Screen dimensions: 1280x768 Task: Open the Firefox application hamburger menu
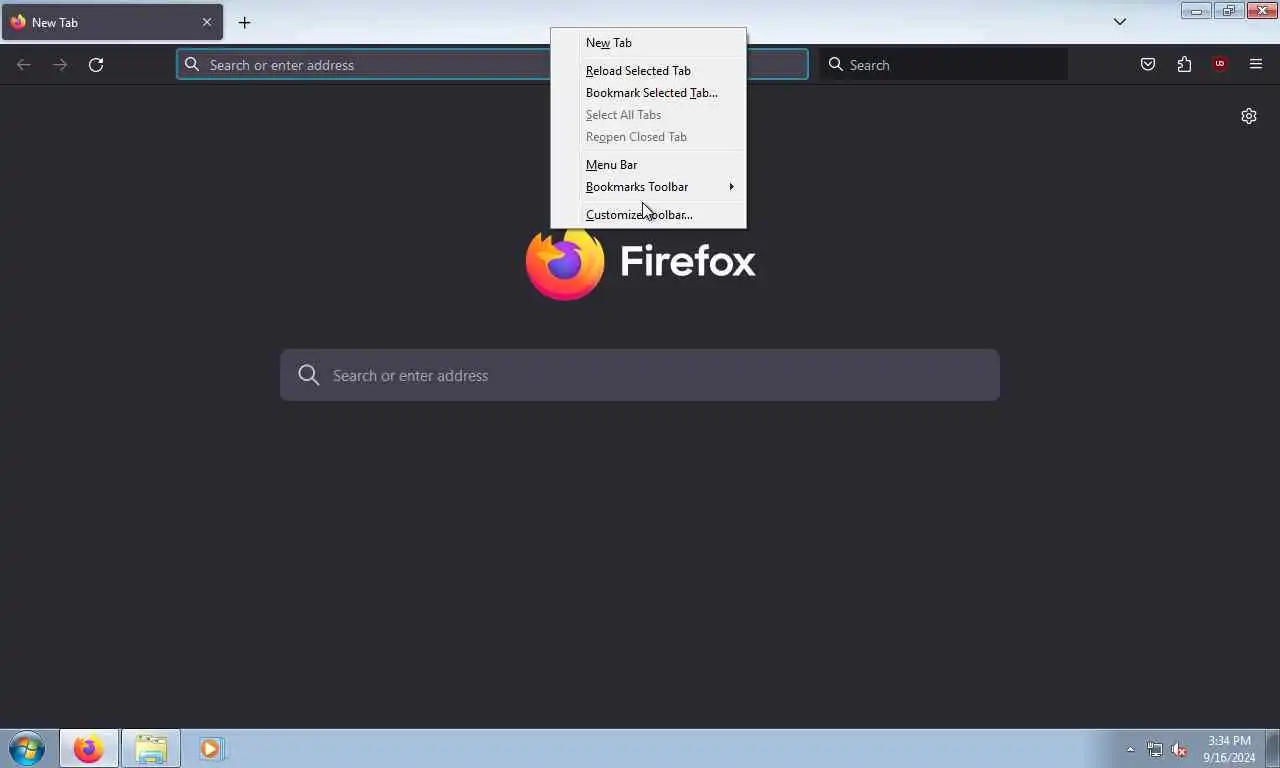point(1256,65)
